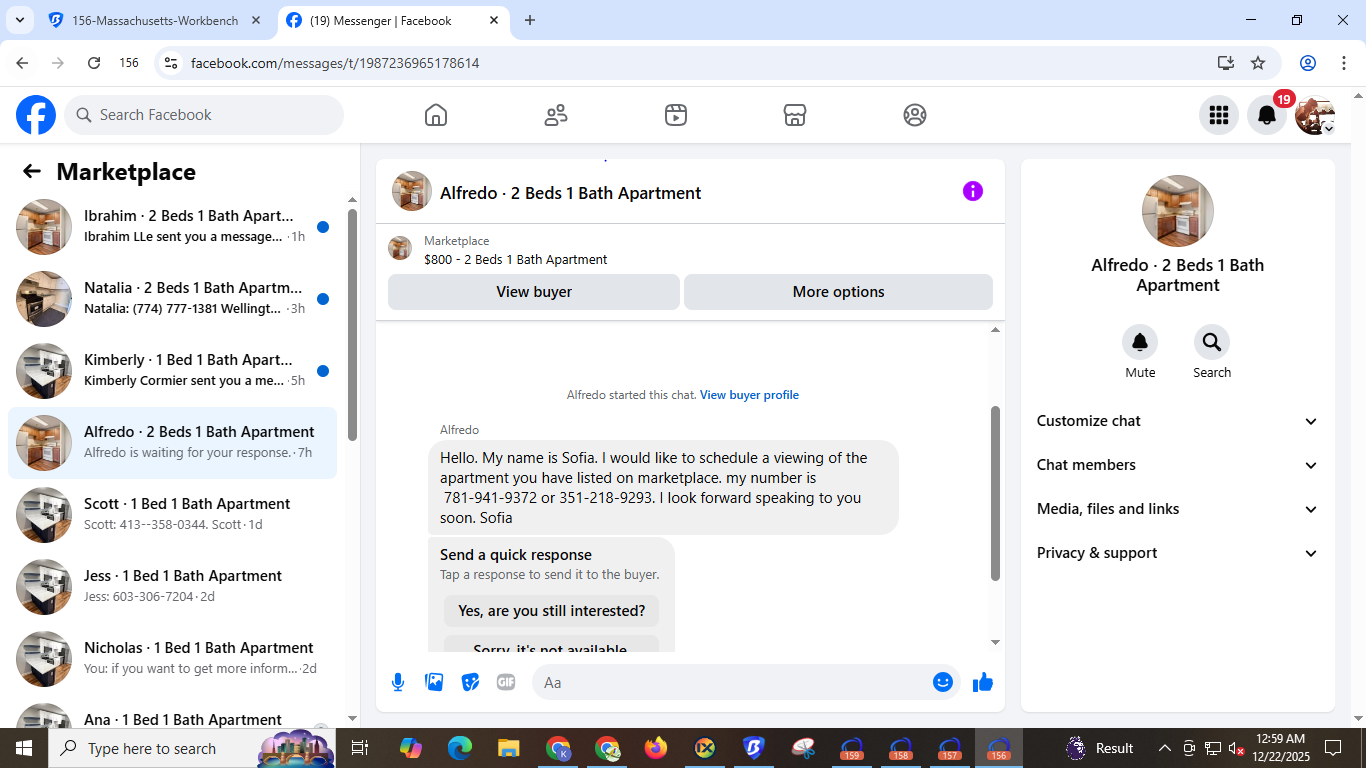Open Chrome three-dot menu
1366x768 pixels.
tap(1342, 63)
